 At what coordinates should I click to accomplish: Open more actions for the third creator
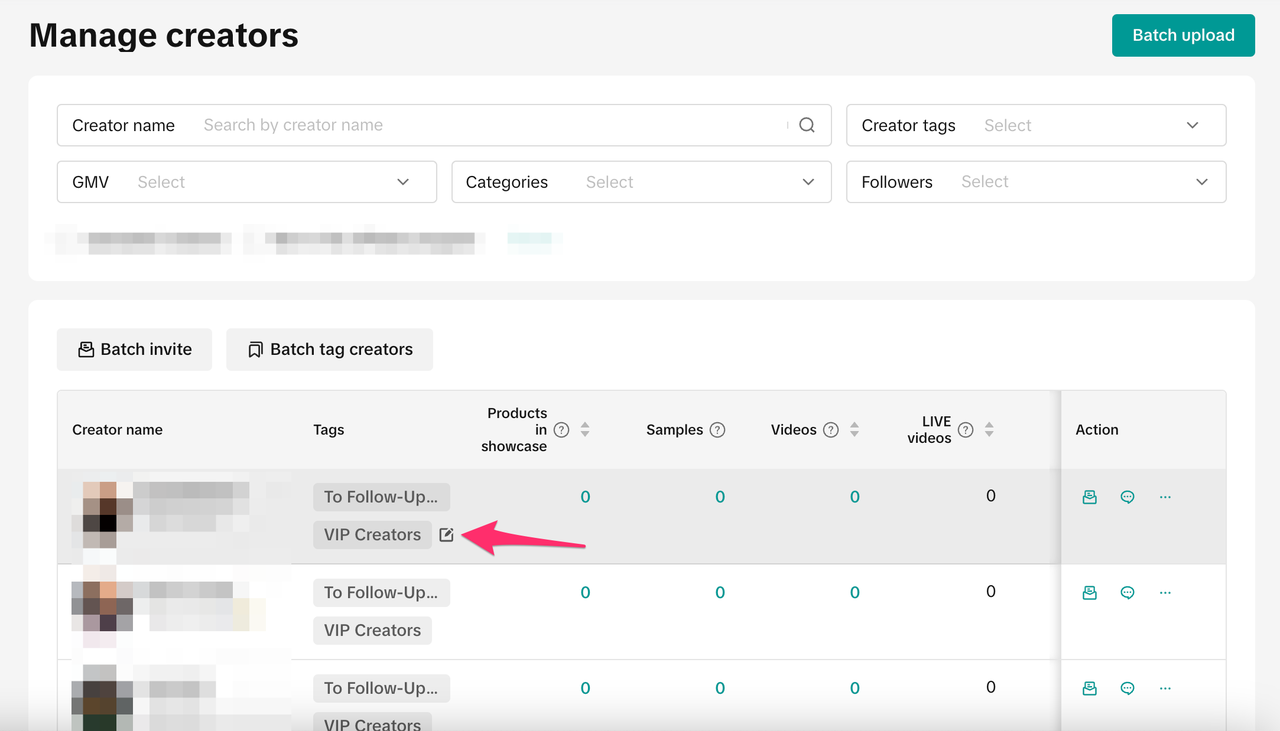[1165, 688]
